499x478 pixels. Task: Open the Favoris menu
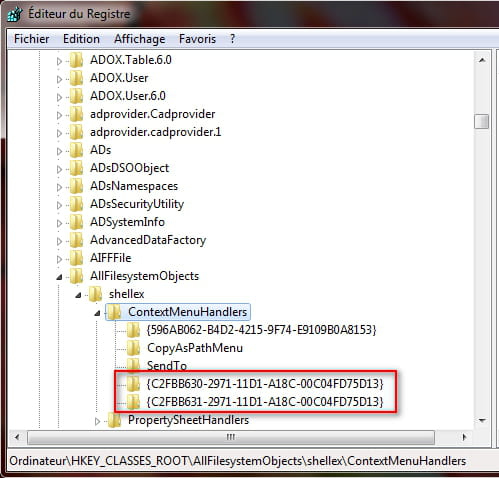coord(197,39)
